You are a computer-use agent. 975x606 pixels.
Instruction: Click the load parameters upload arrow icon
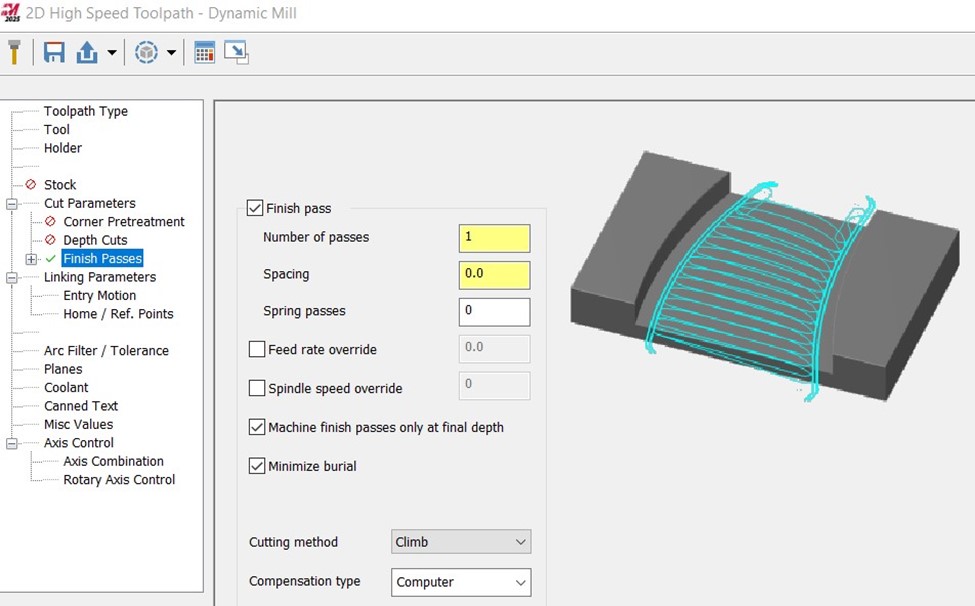pyautogui.click(x=87, y=52)
